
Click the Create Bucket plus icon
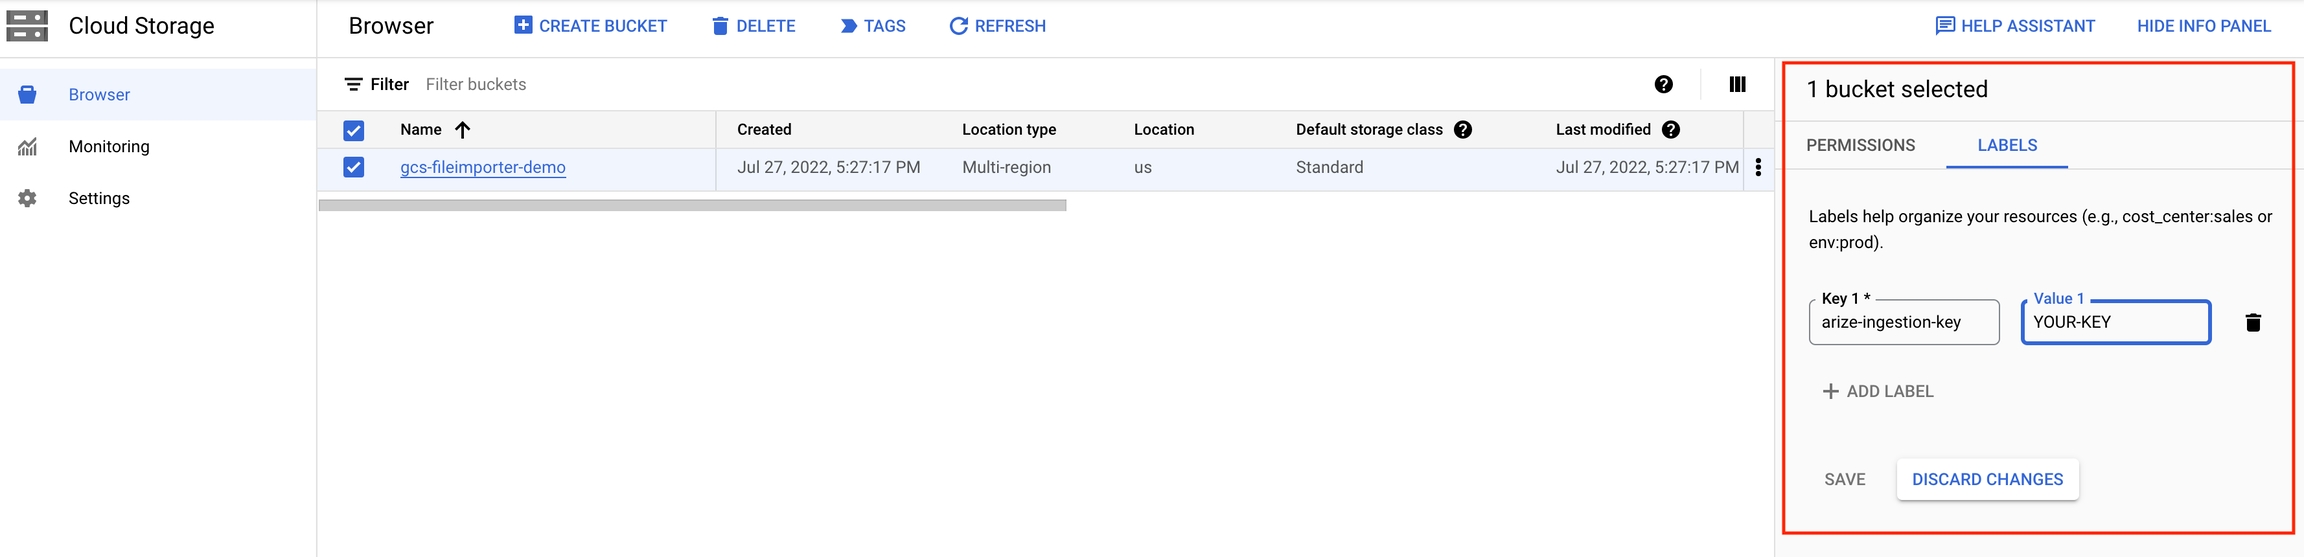pyautogui.click(x=523, y=25)
